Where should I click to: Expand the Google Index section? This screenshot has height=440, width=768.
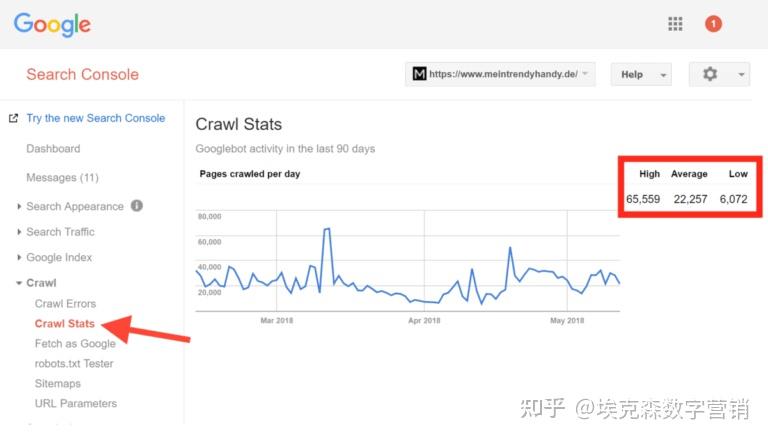click(x=59, y=258)
